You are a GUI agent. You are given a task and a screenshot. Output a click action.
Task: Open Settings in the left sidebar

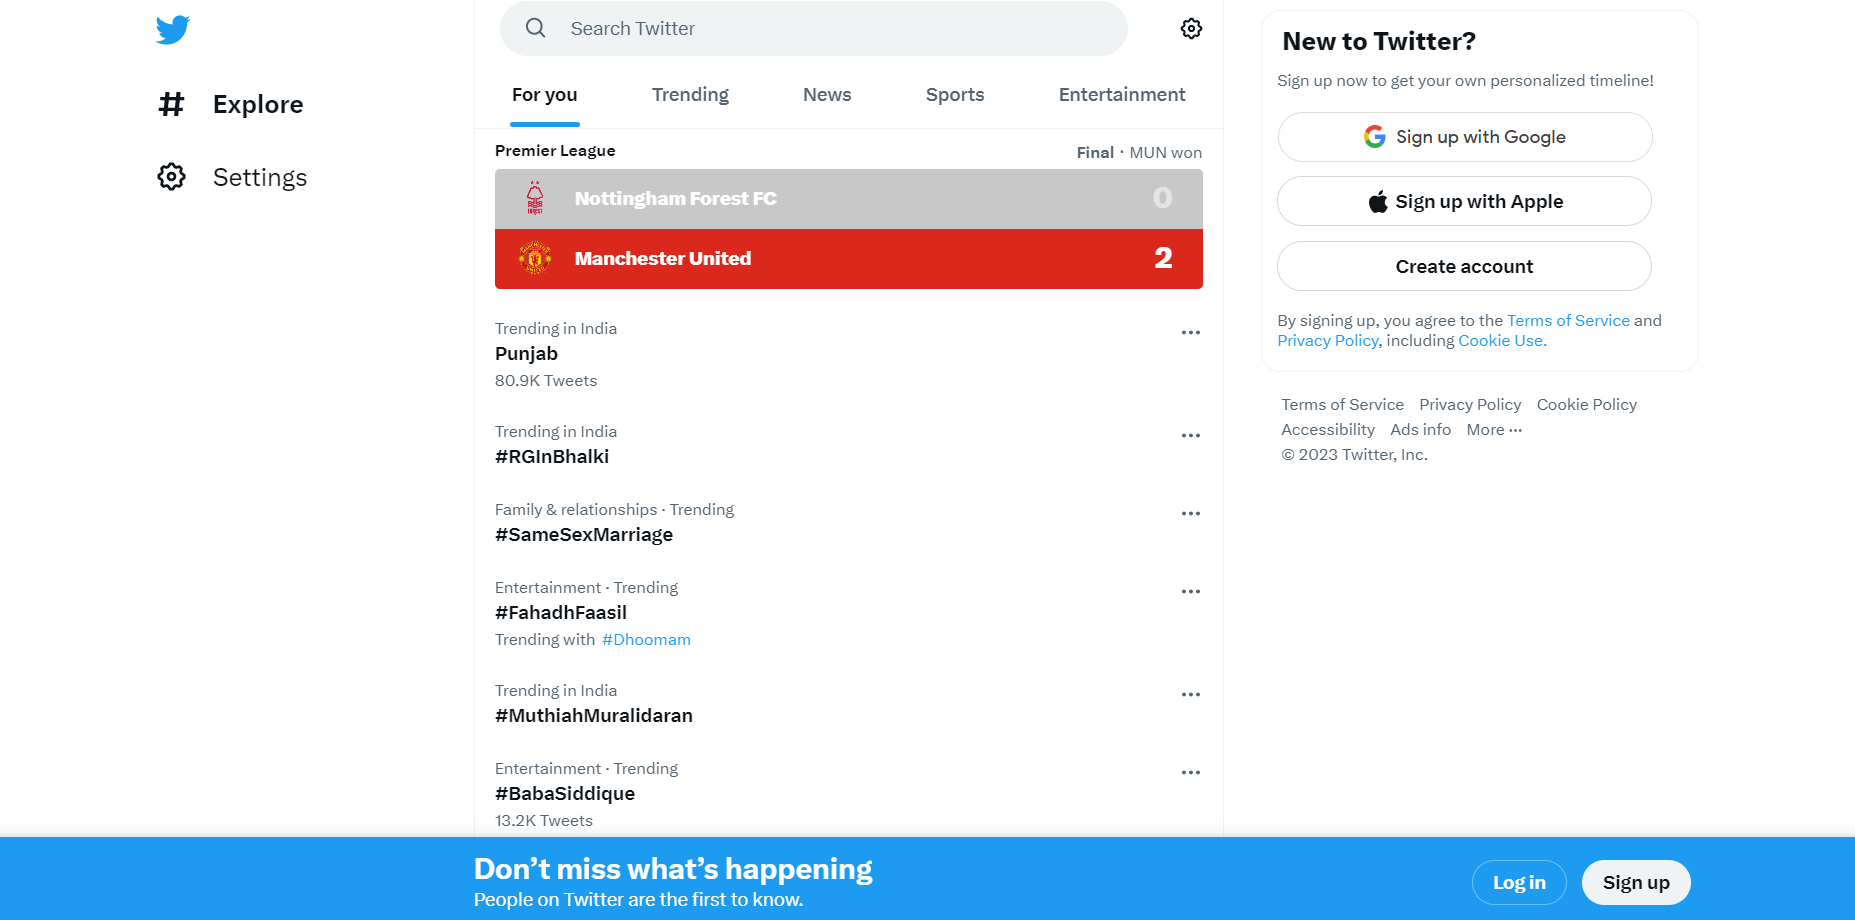(232, 177)
